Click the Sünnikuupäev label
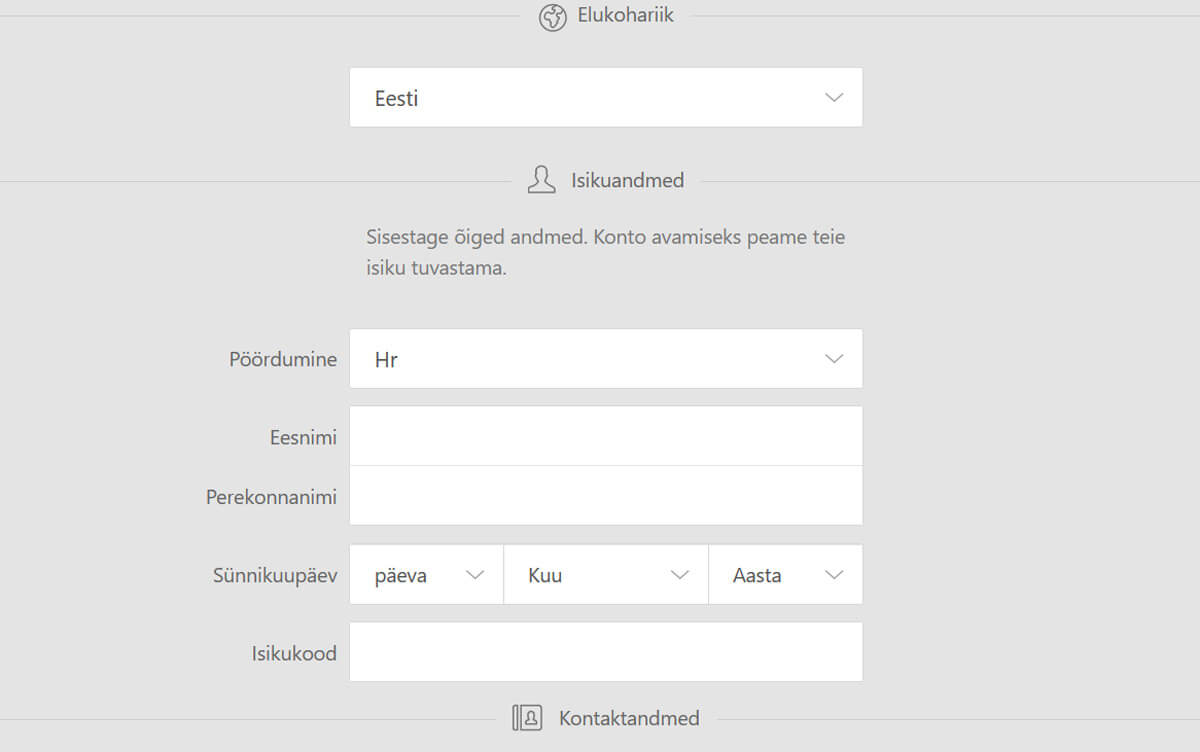 pyautogui.click(x=275, y=576)
